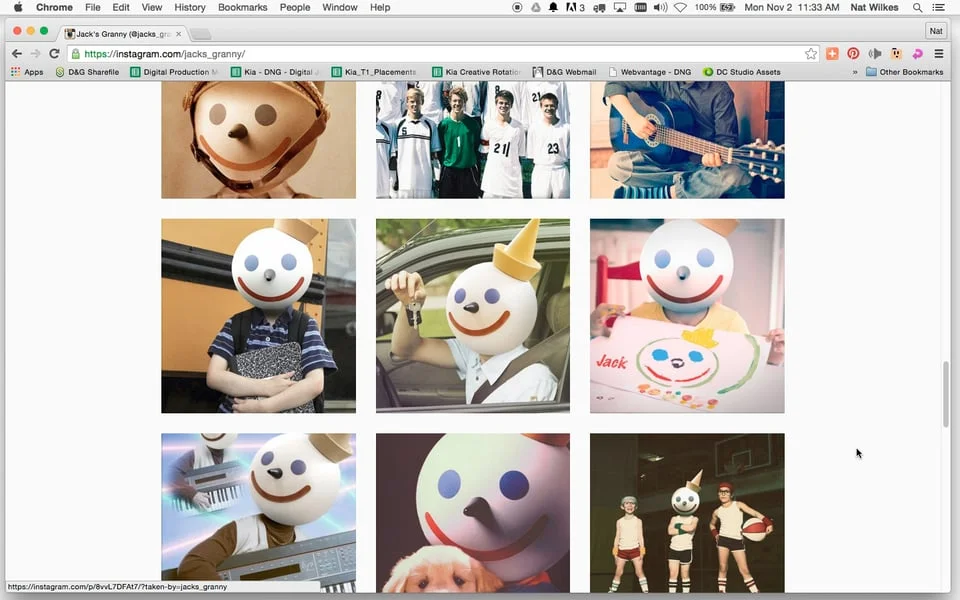This screenshot has height=600, width=960.
Task: Open the Nat profile switcher button
Action: (936, 31)
